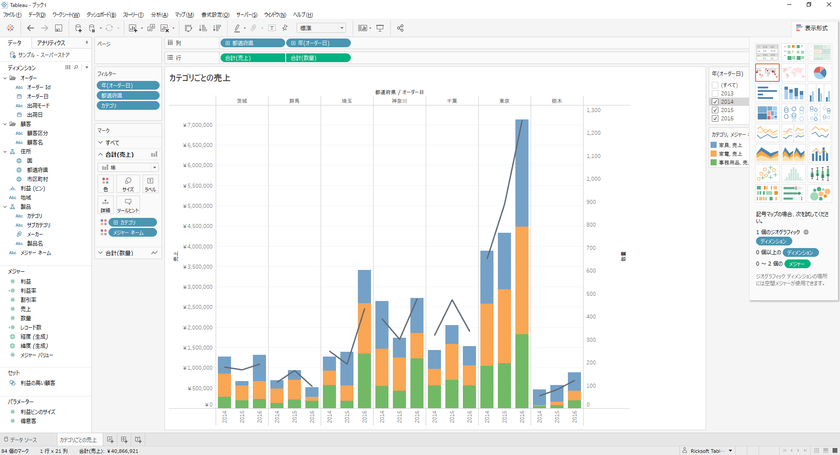This screenshot has width=840, height=455.
Task: Click the orange 家電, 売上 legend swatch
Action: (x=714, y=153)
